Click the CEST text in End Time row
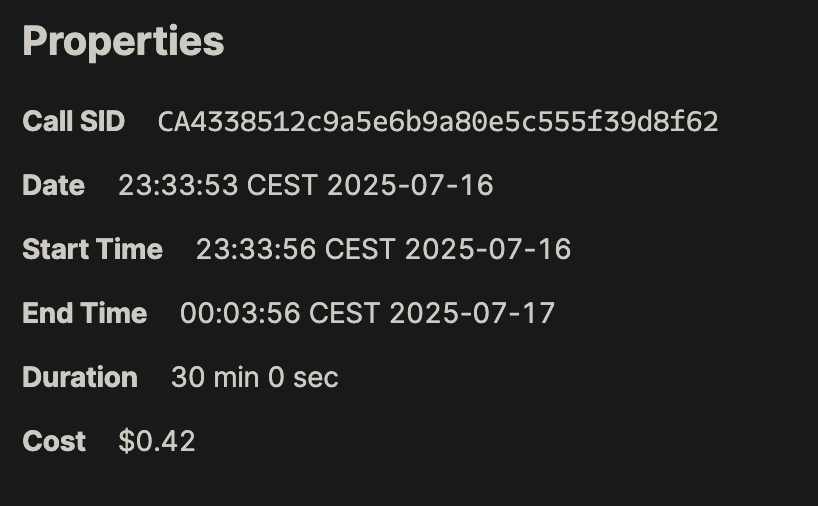Image resolution: width=818 pixels, height=506 pixels. (344, 313)
